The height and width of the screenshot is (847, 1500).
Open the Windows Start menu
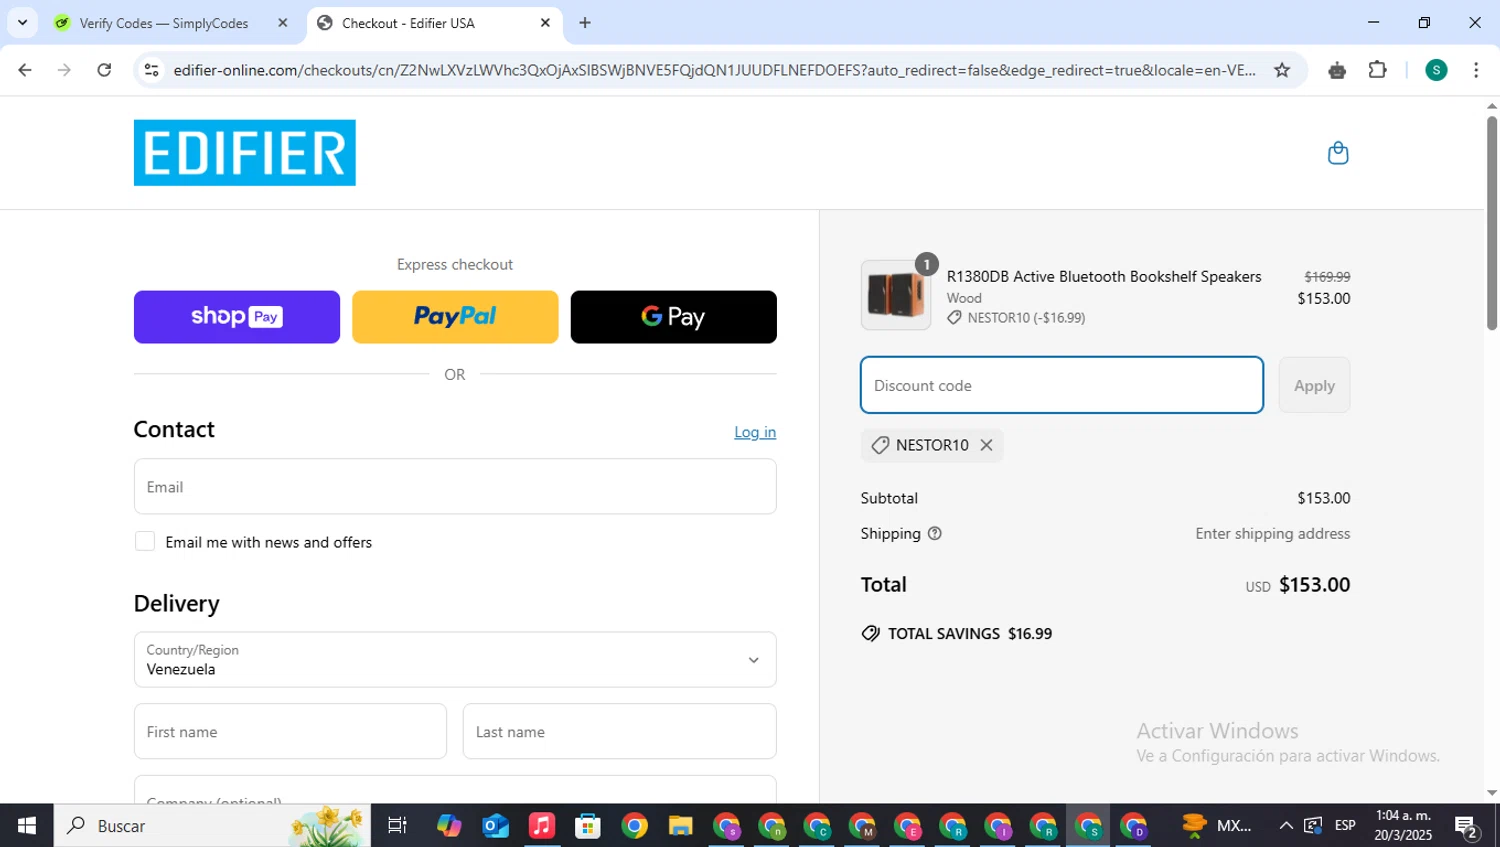27,826
